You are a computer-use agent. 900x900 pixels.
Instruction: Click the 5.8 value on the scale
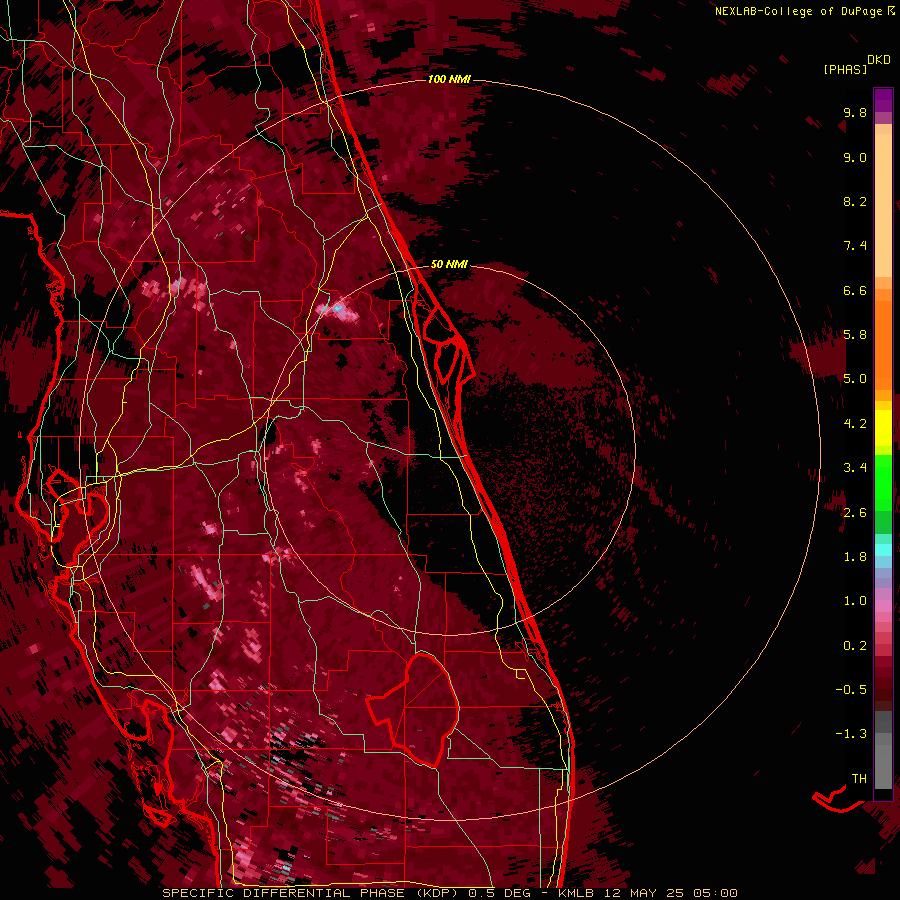pyautogui.click(x=855, y=335)
